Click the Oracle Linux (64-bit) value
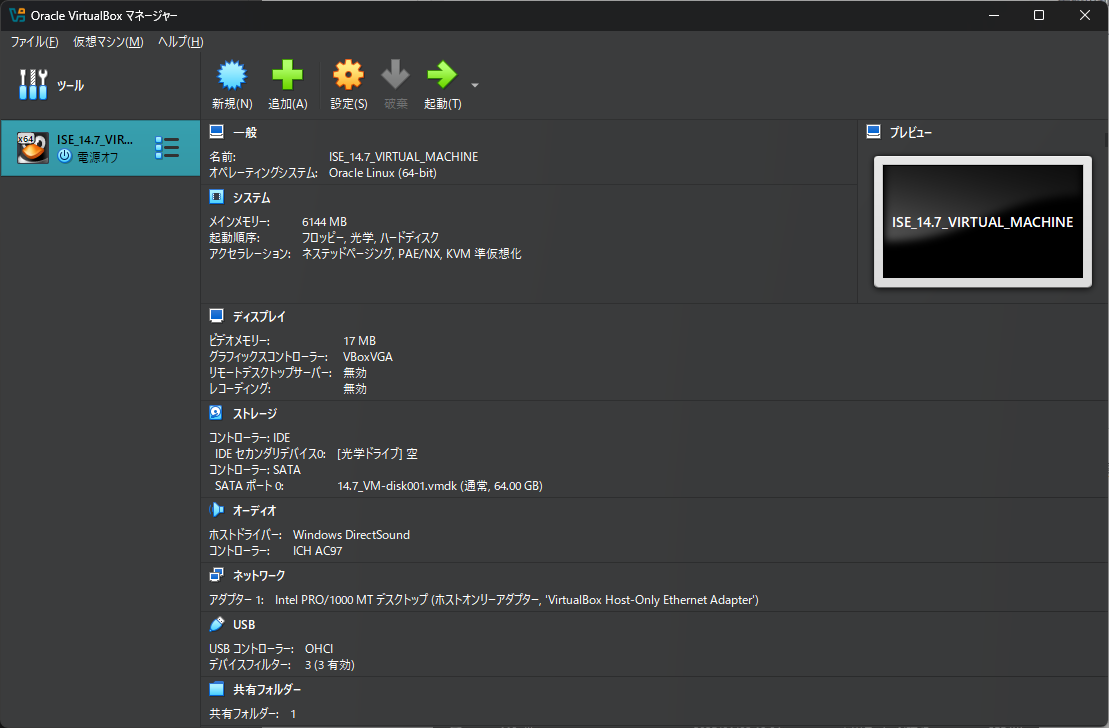Viewport: 1109px width, 728px height. [x=383, y=173]
